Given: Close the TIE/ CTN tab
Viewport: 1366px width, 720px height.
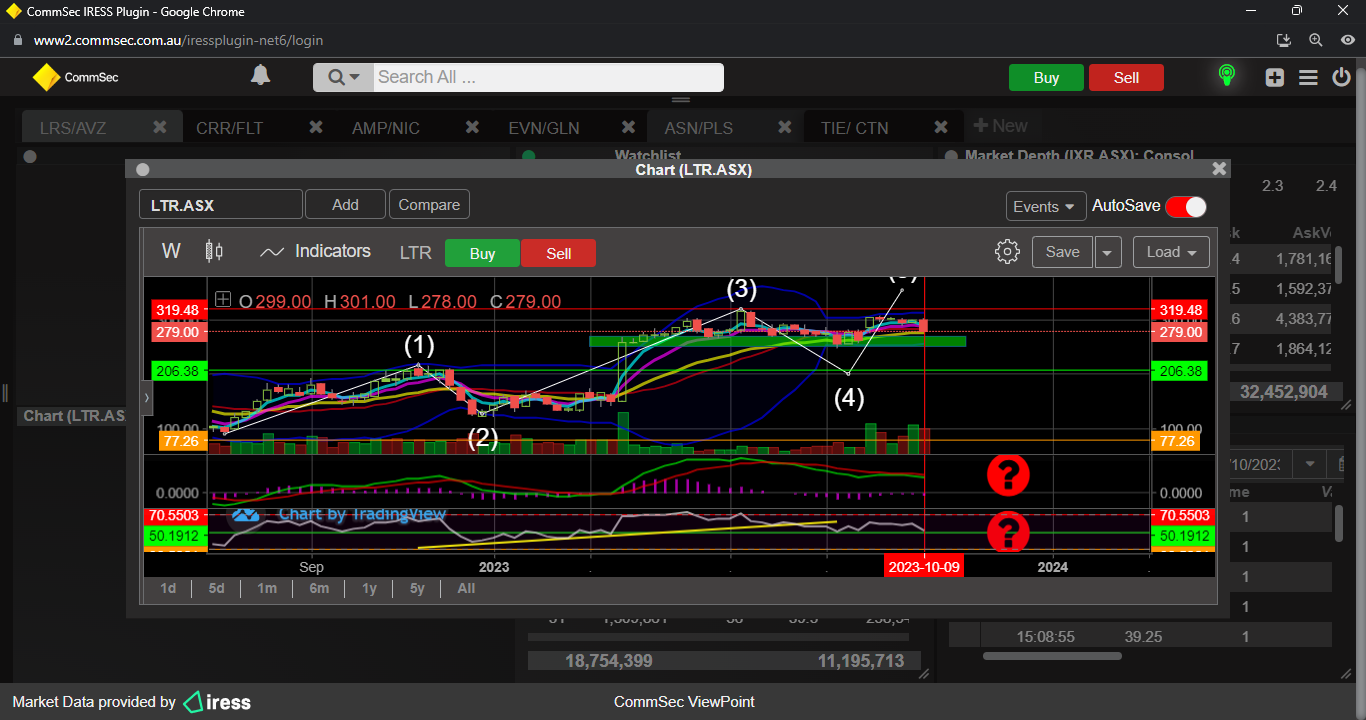Looking at the screenshot, I should (x=940, y=127).
